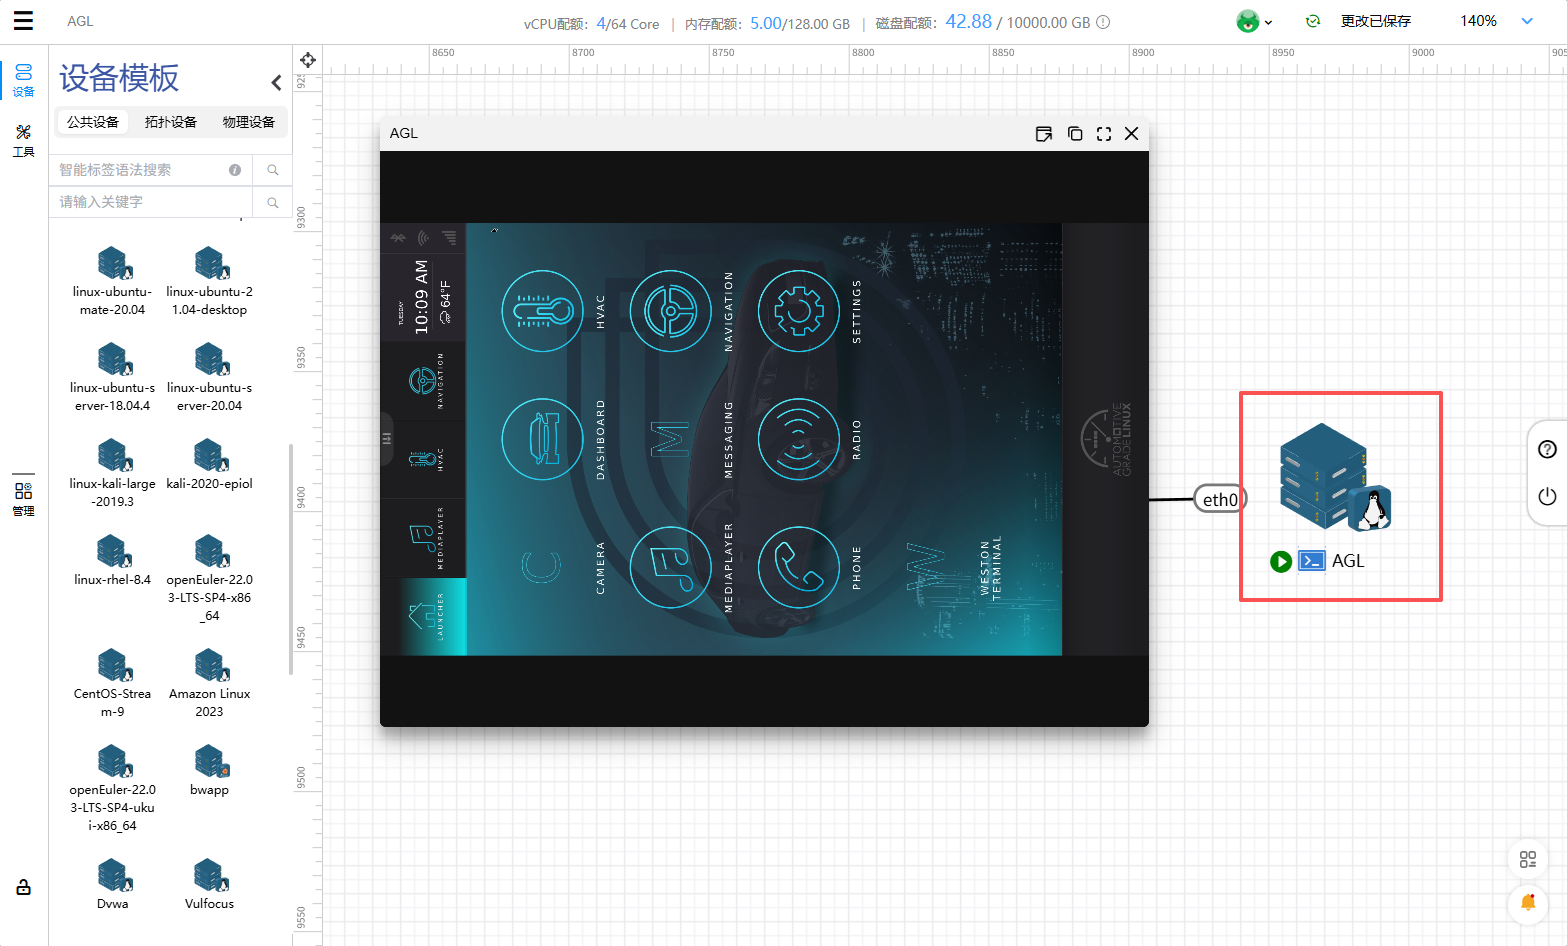1567x946 pixels.
Task: Focus the 请输入关键字 keyword field
Action: [x=151, y=202]
